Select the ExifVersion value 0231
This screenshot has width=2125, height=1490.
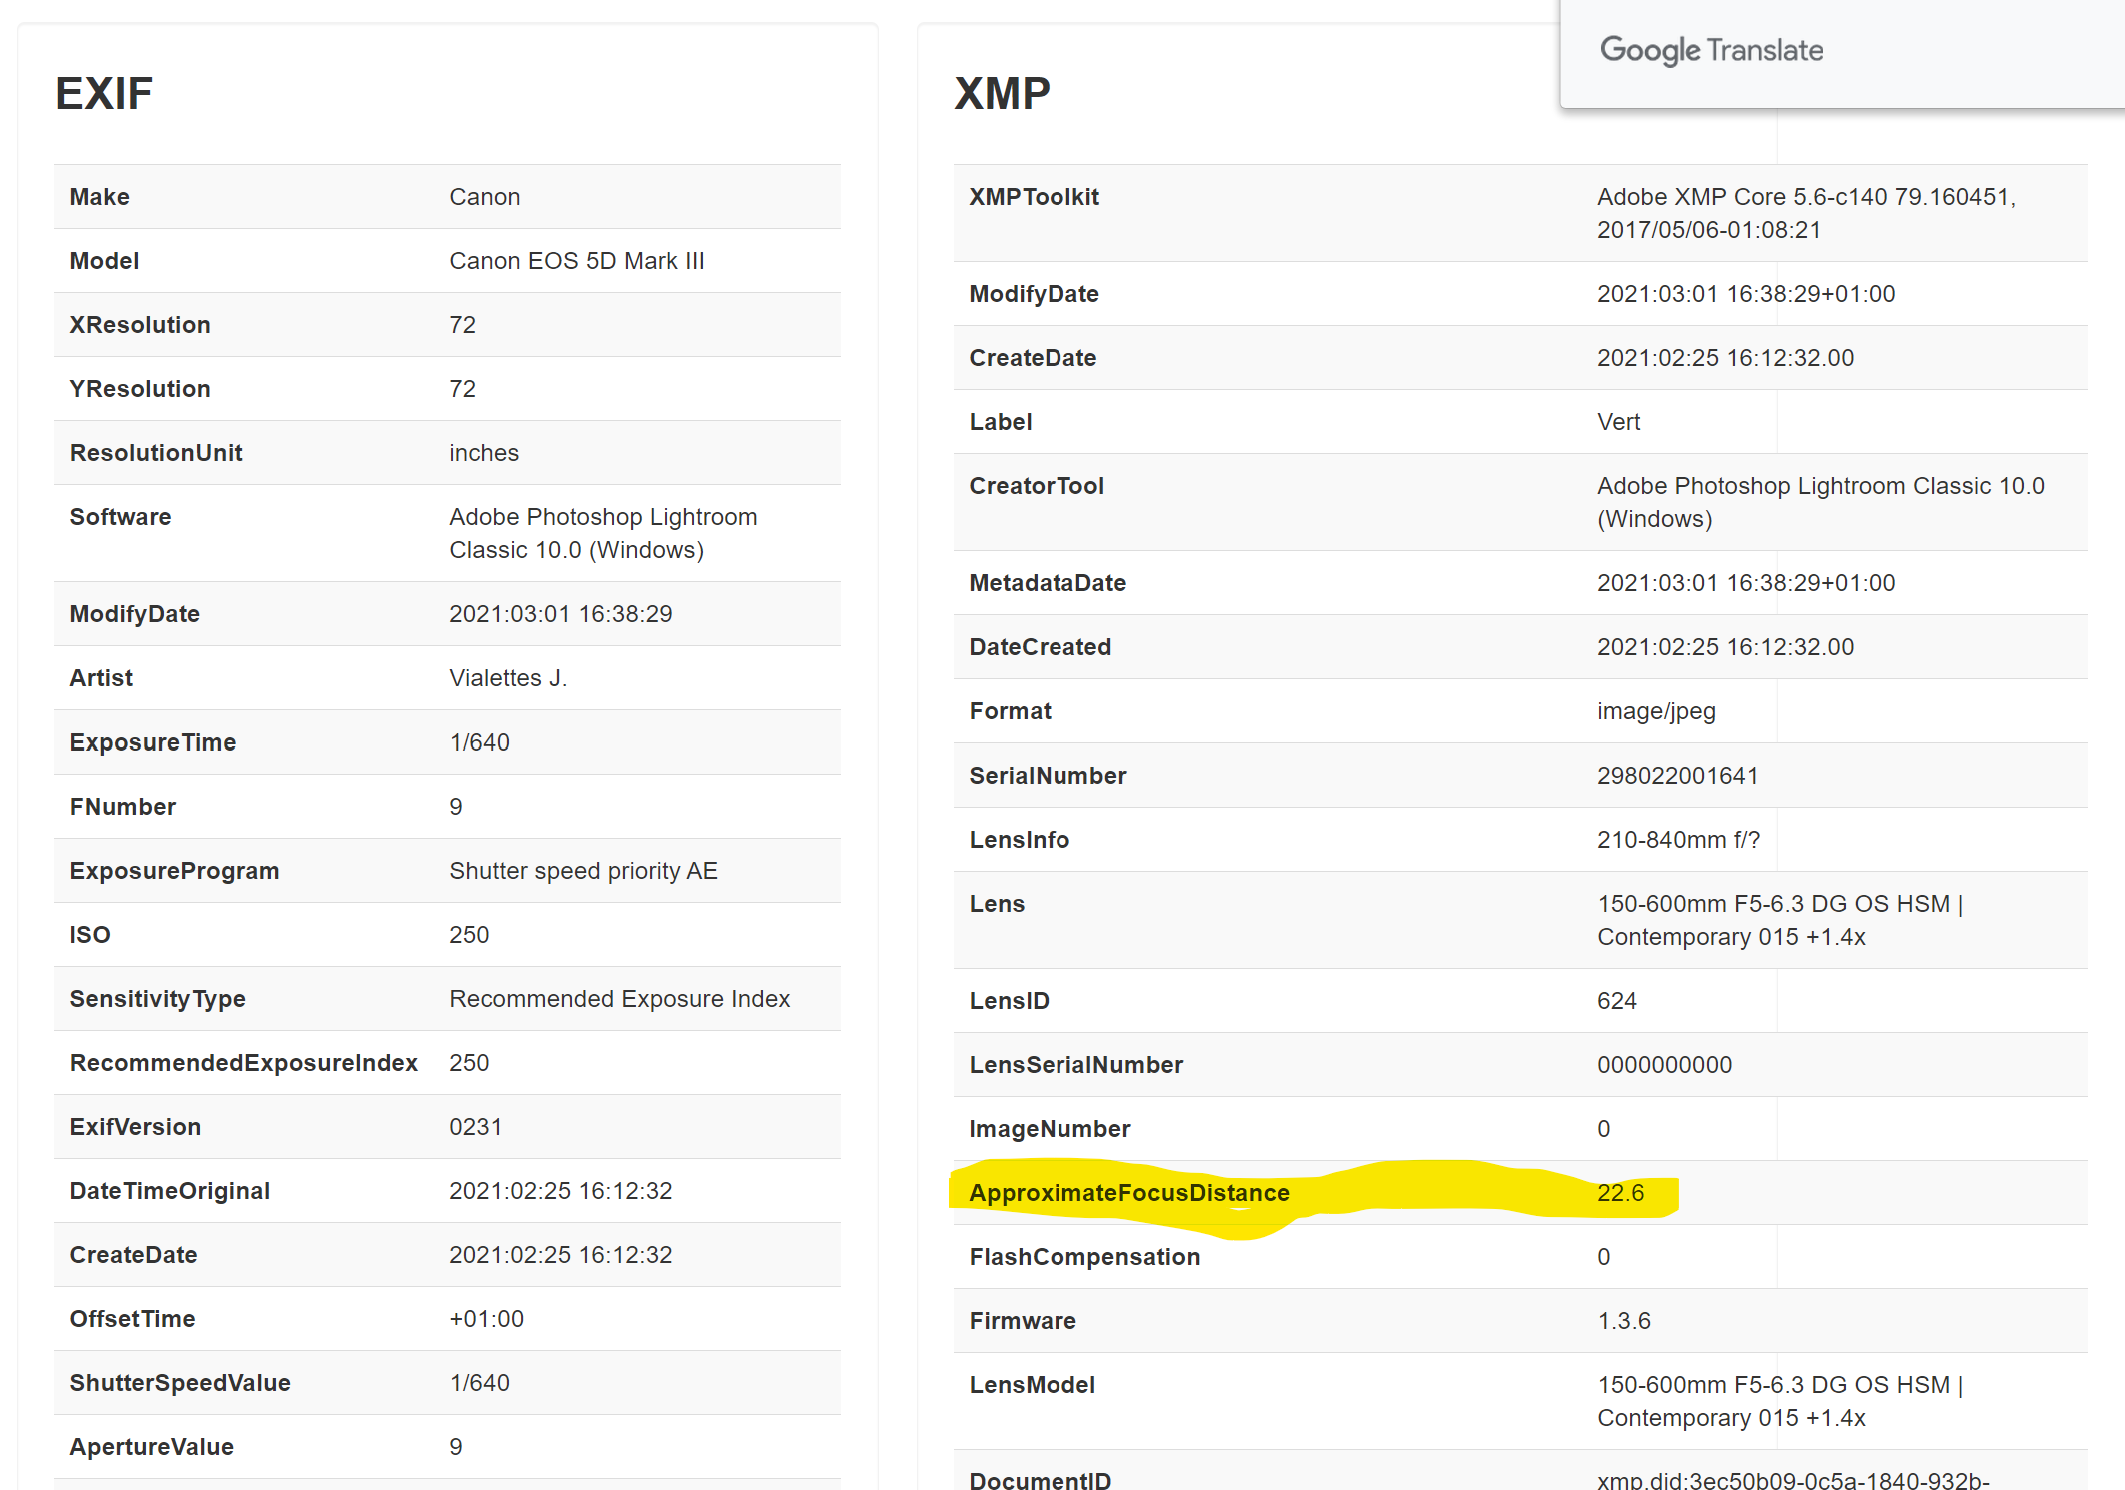point(476,1127)
